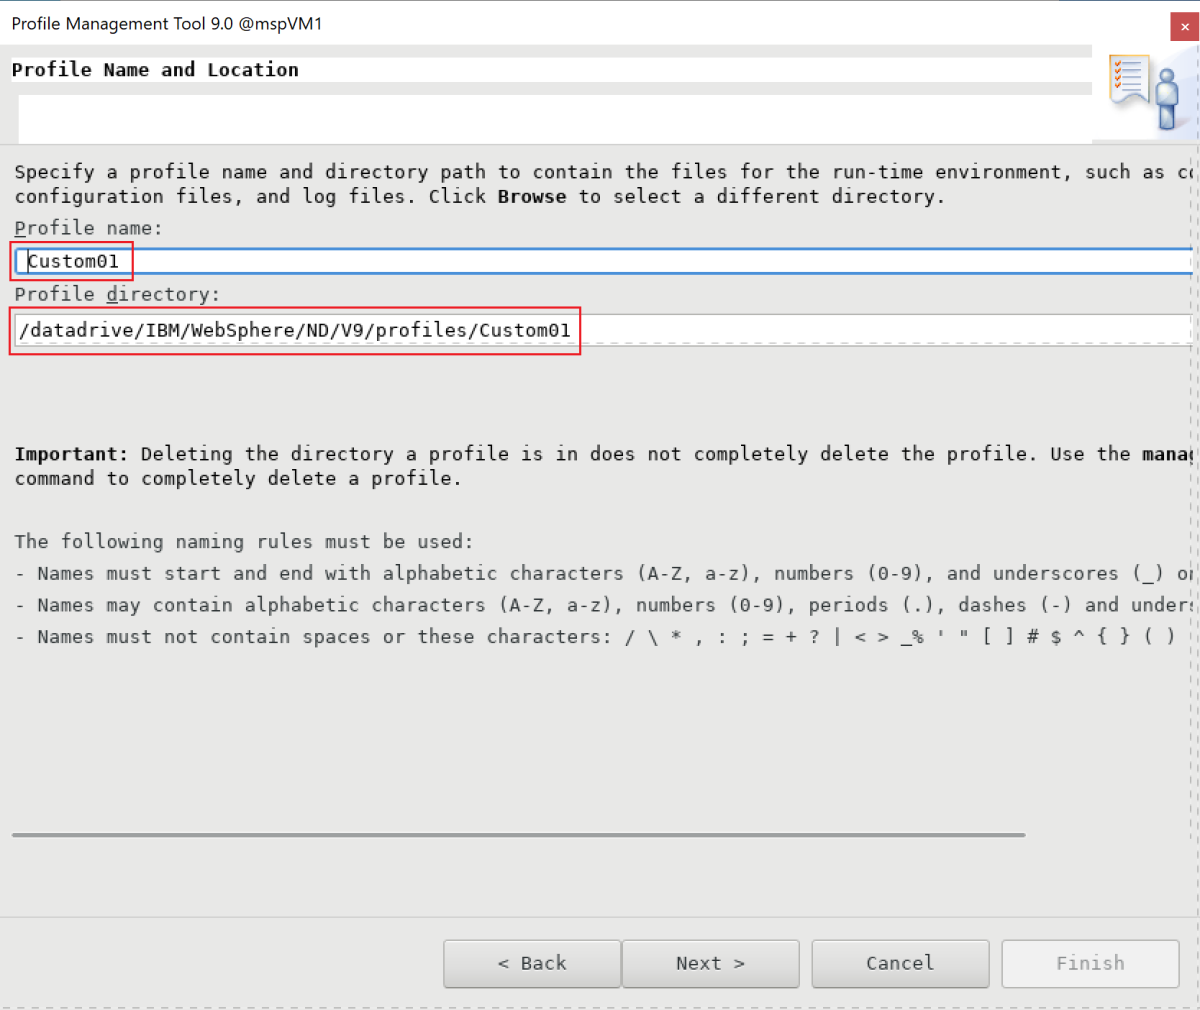
Task: Click the disabled Finish button
Action: click(1089, 963)
